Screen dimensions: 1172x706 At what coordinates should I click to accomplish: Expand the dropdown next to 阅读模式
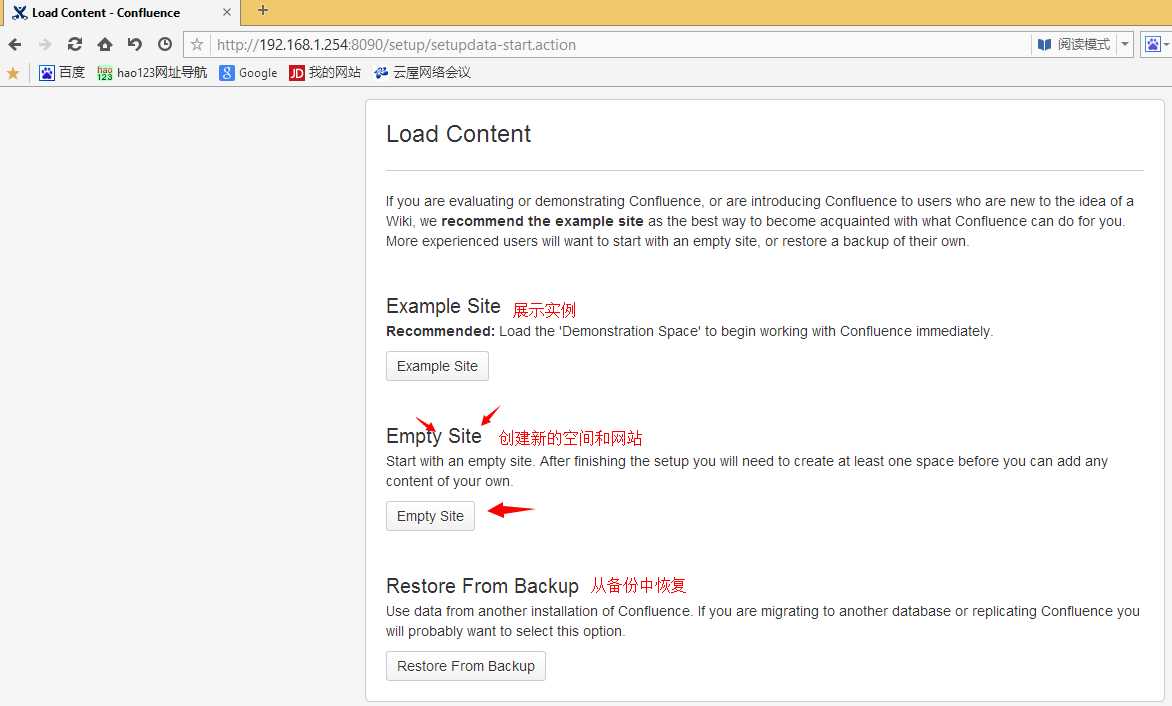click(1125, 45)
